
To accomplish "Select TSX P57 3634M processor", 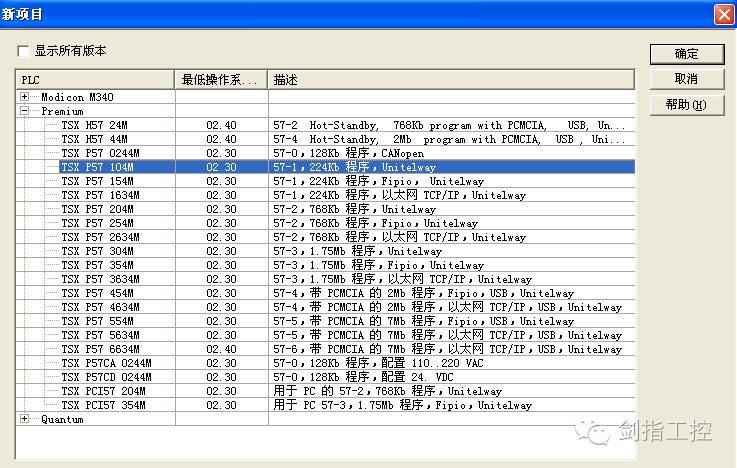I will [101, 279].
